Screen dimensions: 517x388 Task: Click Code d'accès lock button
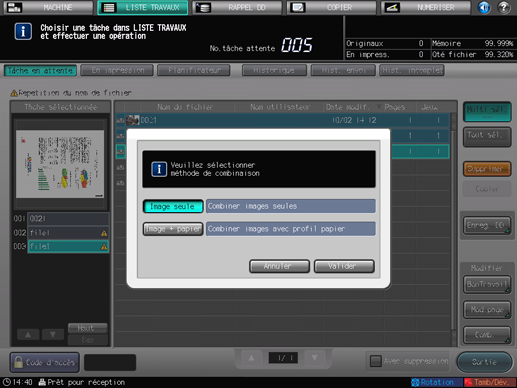pos(45,362)
